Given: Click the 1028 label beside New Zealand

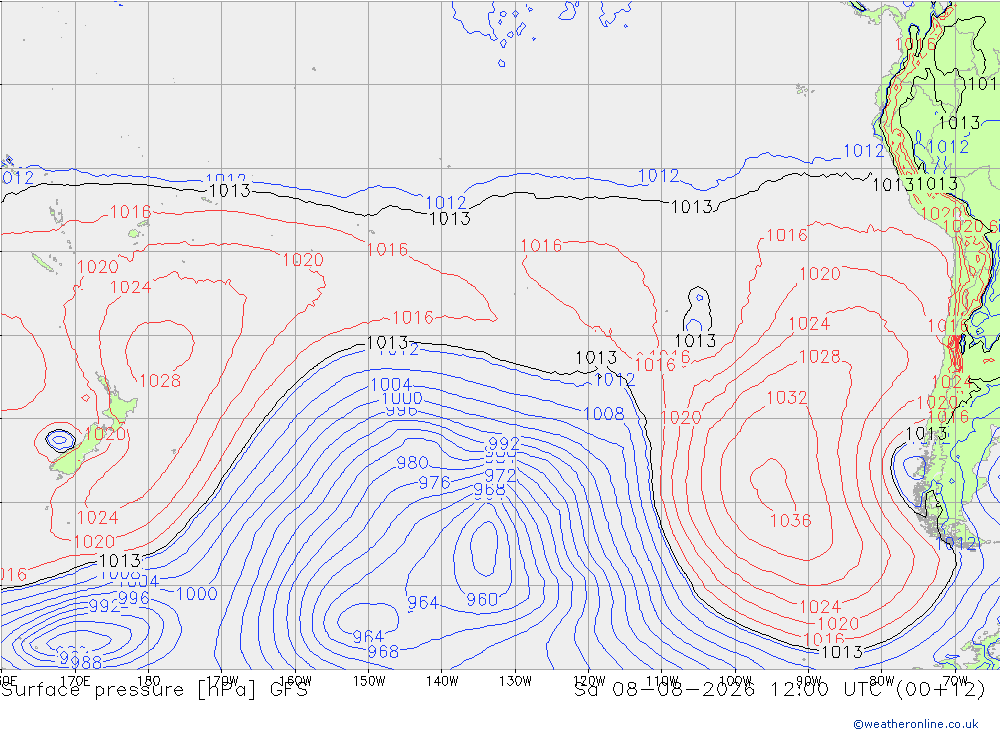Looking at the screenshot, I should 159,381.
